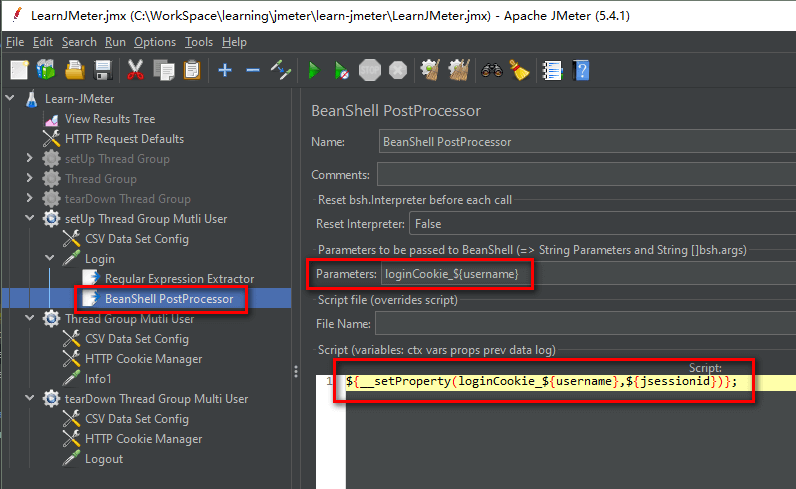796x489 pixels.
Task: Select setUp Thread Group Mutli User node
Action: [x=146, y=219]
